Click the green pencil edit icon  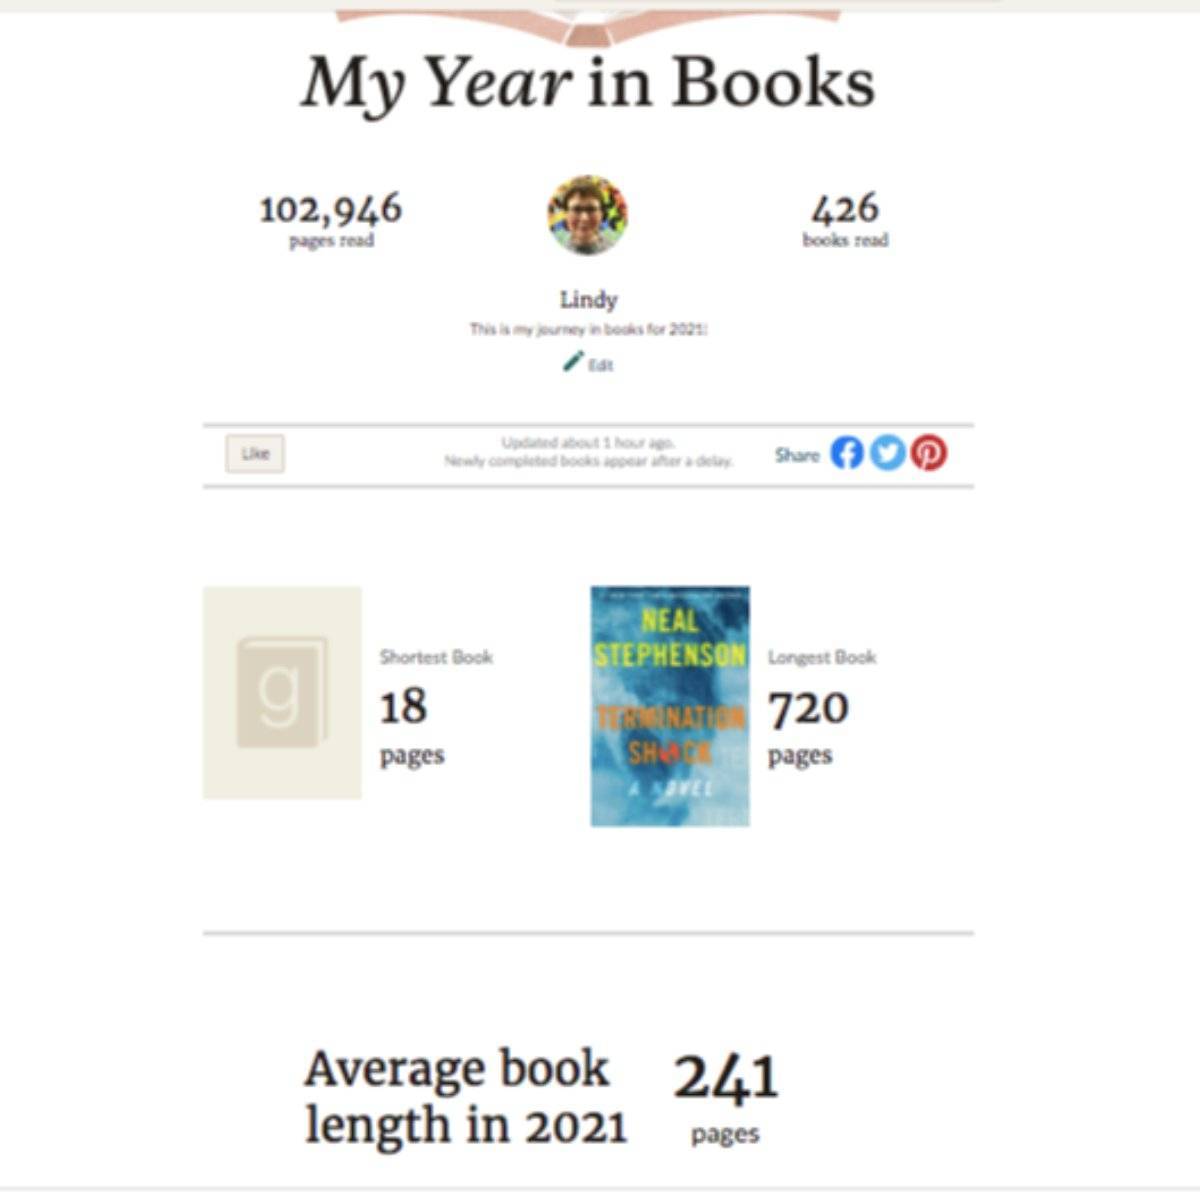572,362
